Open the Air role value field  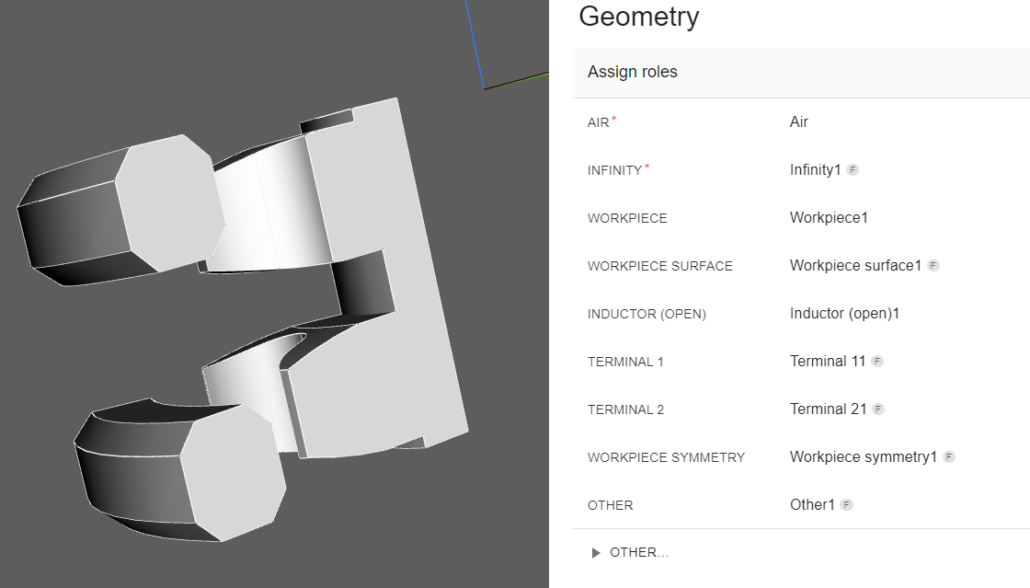click(799, 122)
